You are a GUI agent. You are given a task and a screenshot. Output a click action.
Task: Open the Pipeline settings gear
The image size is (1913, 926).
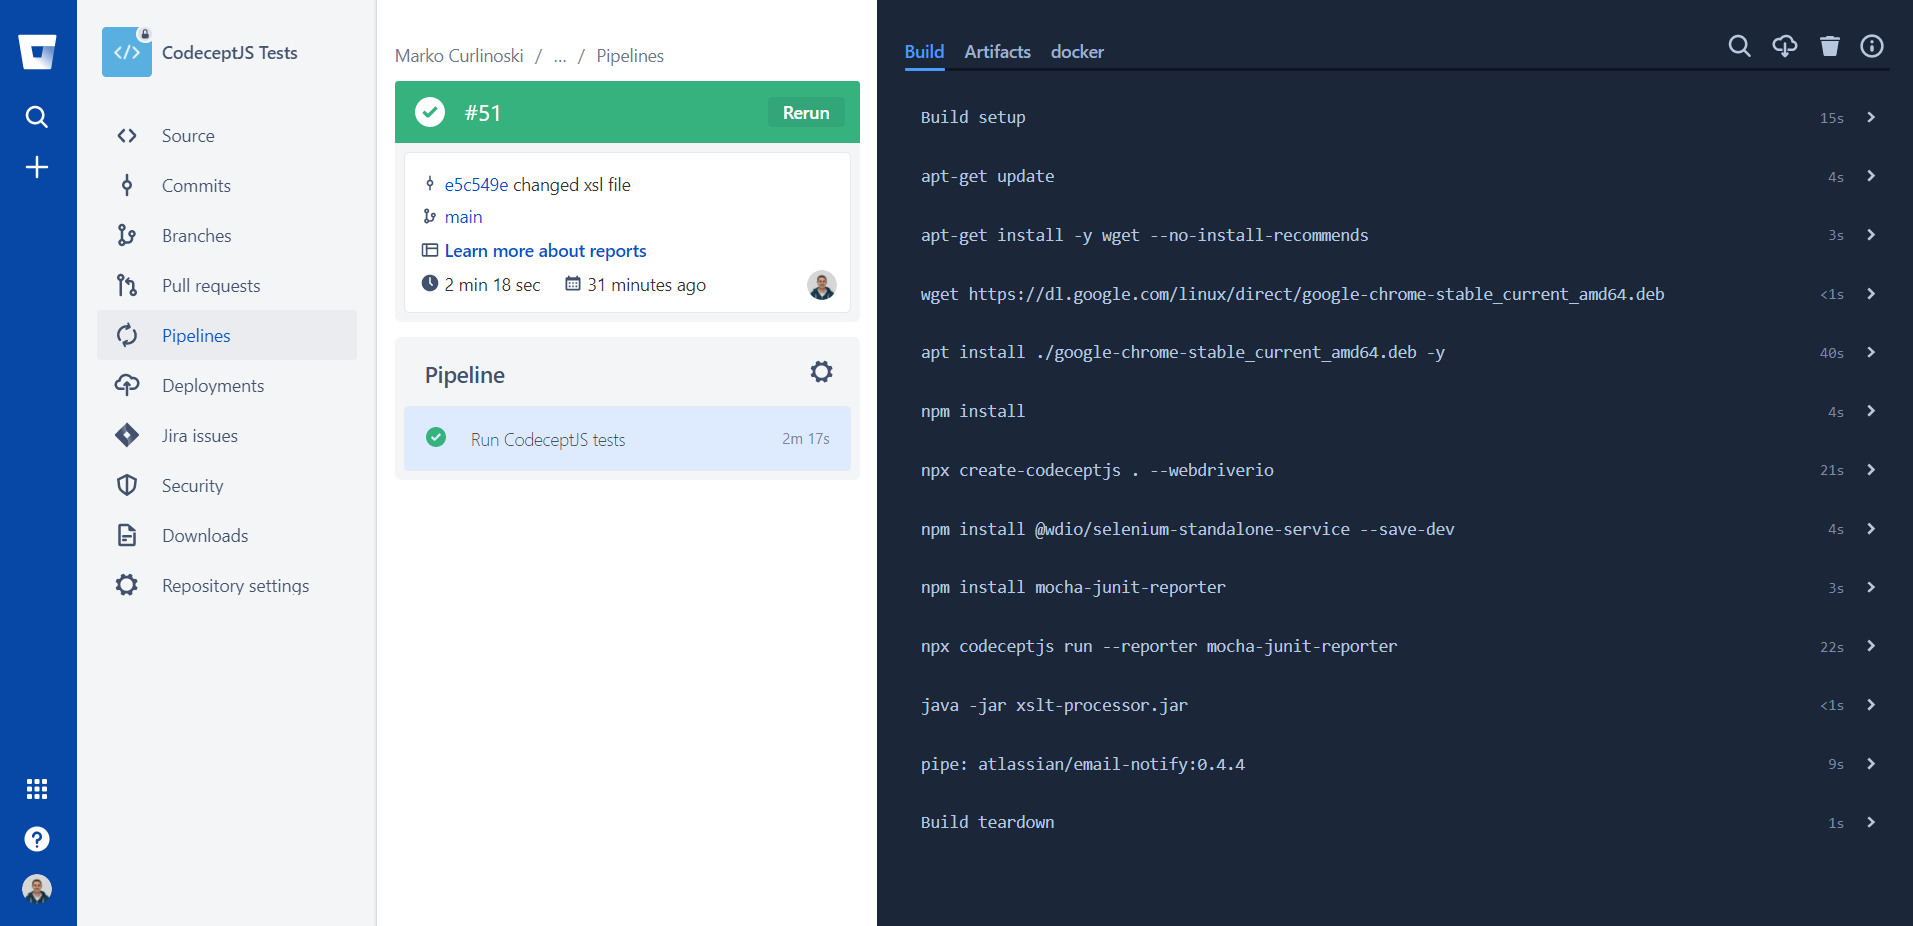pos(821,373)
